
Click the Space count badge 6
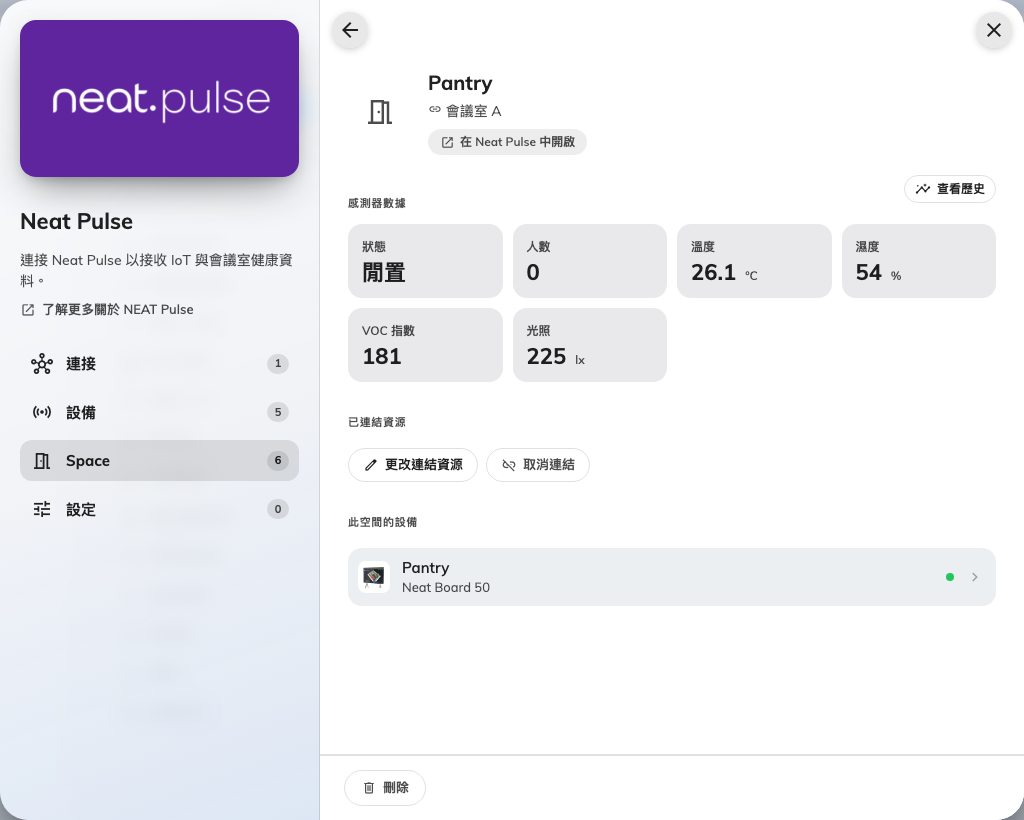[278, 461]
